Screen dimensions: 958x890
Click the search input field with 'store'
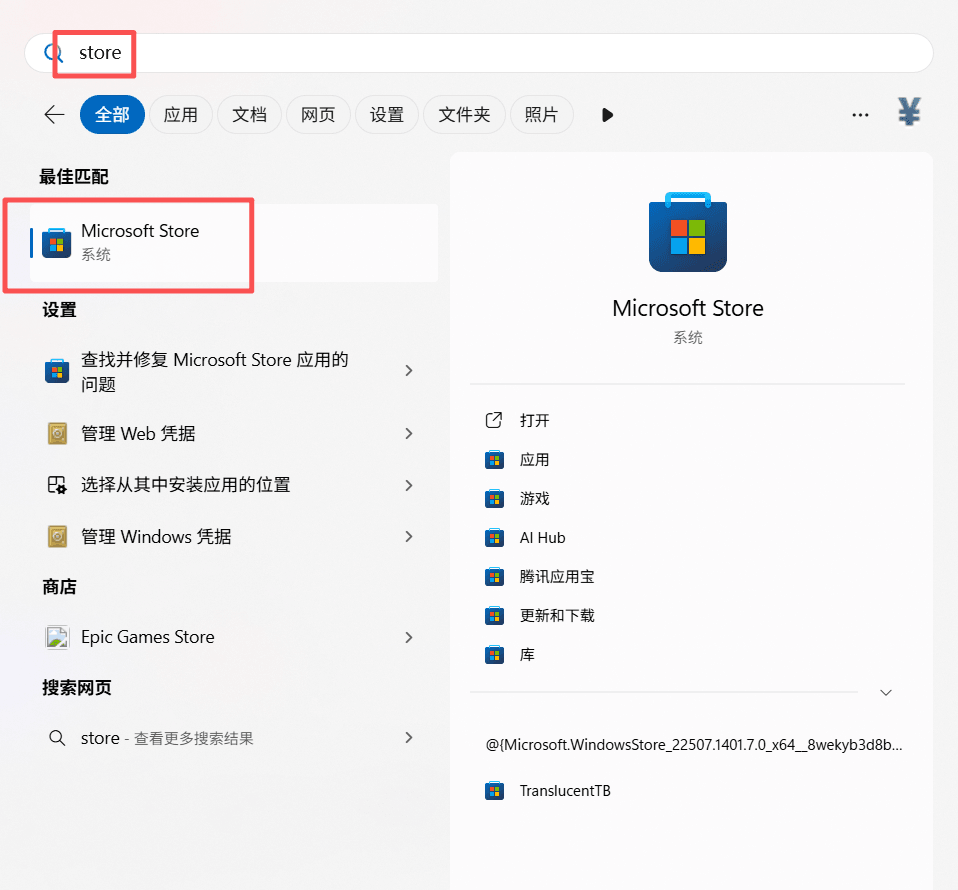[500, 53]
